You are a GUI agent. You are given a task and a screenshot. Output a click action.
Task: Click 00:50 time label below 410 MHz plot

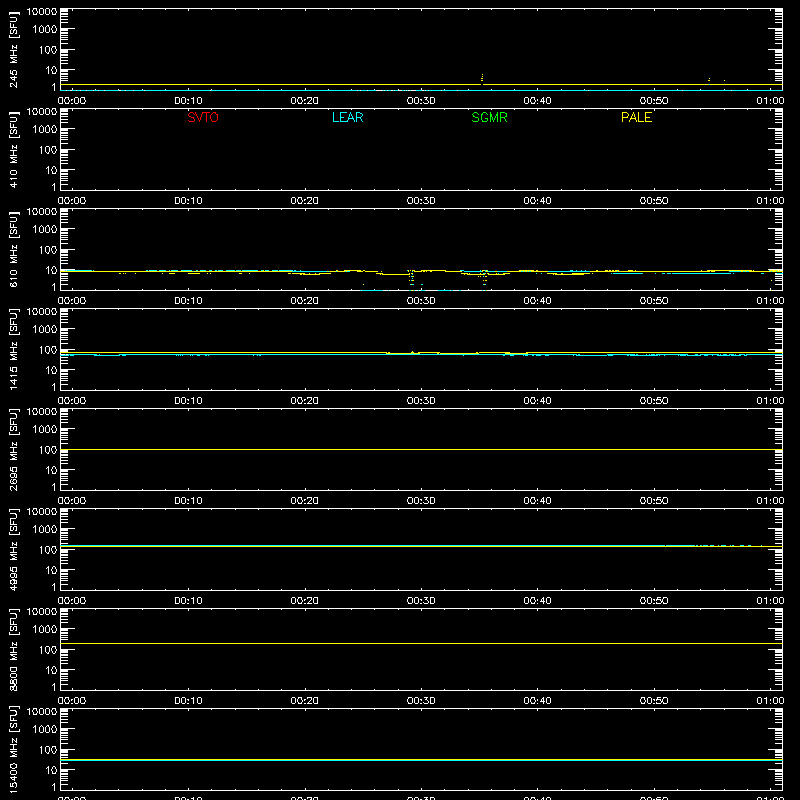pos(654,201)
